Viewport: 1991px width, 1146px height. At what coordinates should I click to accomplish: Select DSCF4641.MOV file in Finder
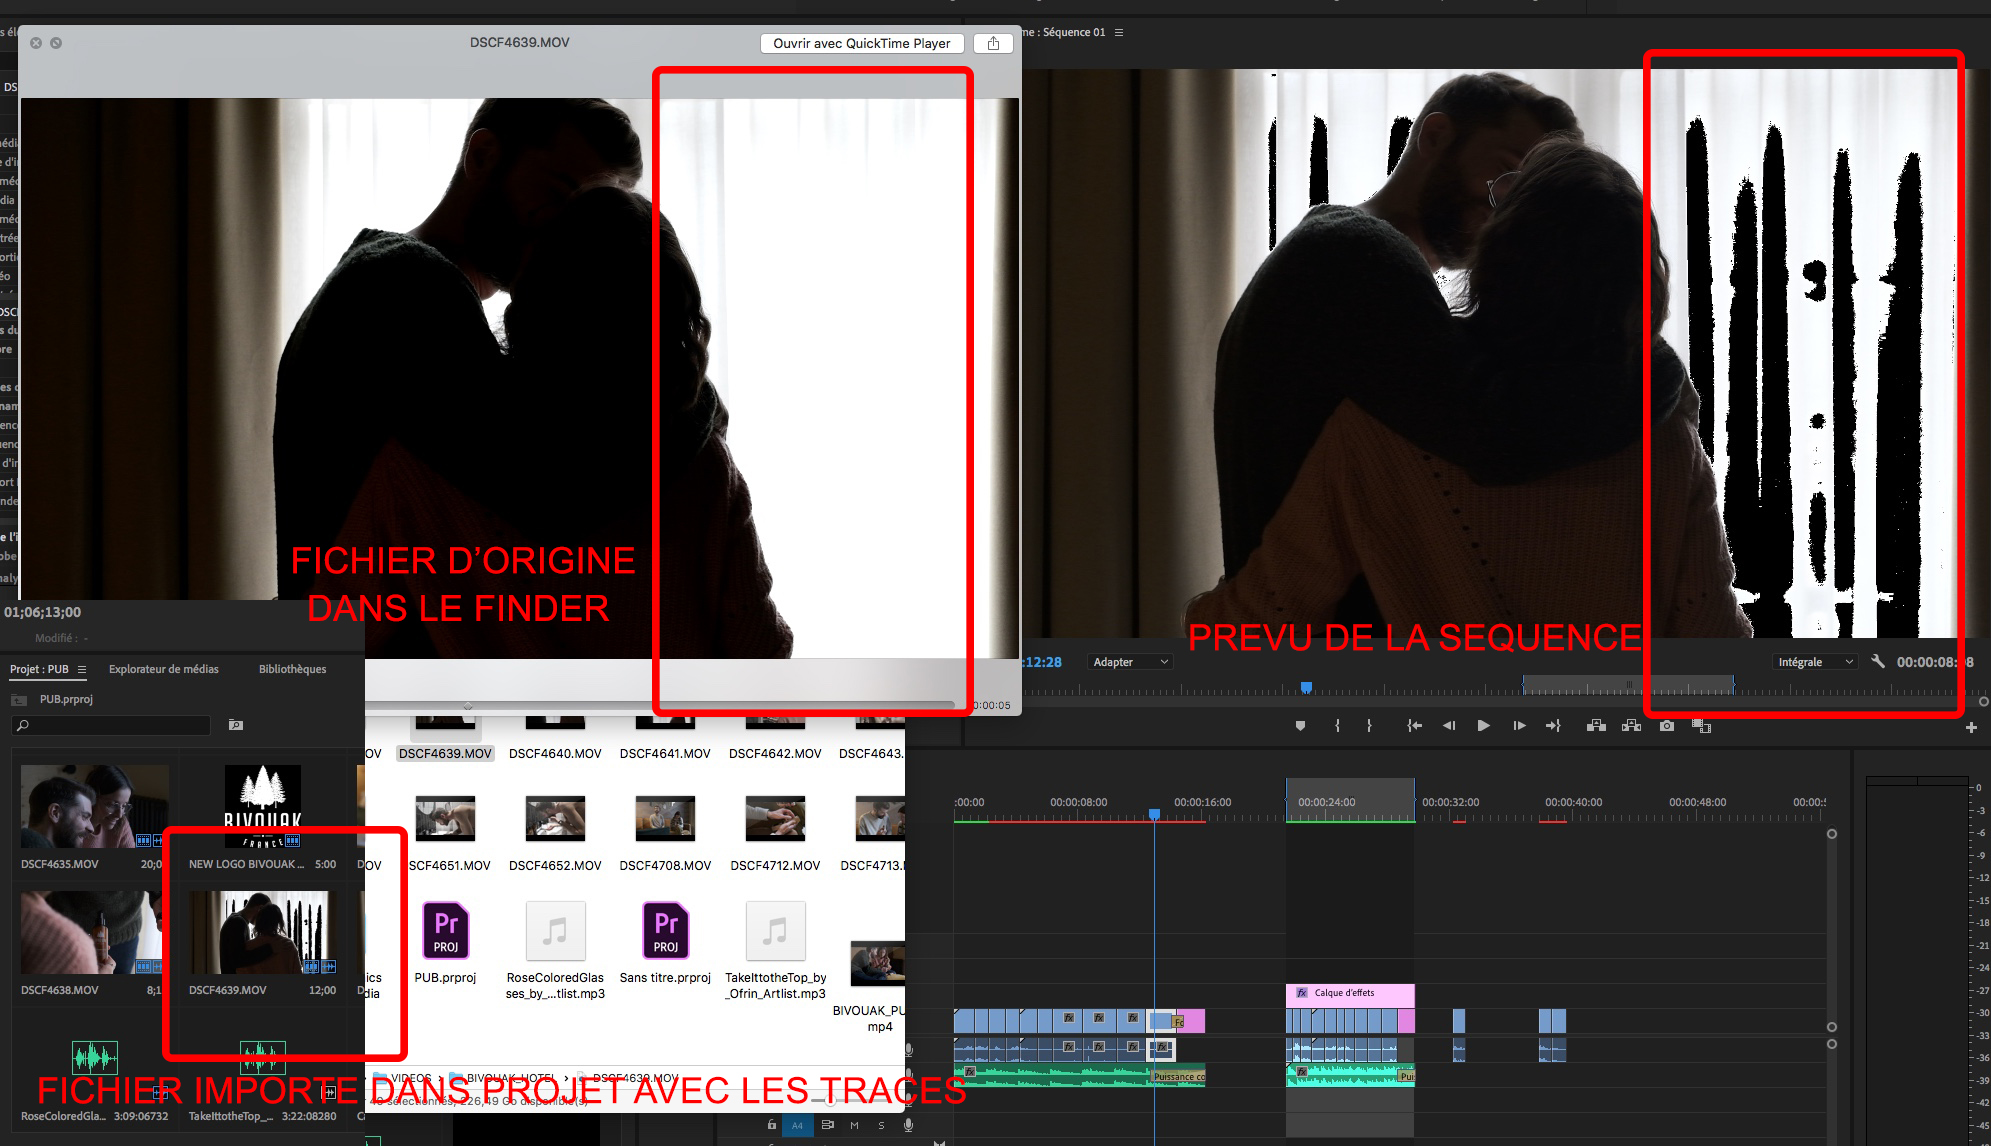tap(665, 753)
